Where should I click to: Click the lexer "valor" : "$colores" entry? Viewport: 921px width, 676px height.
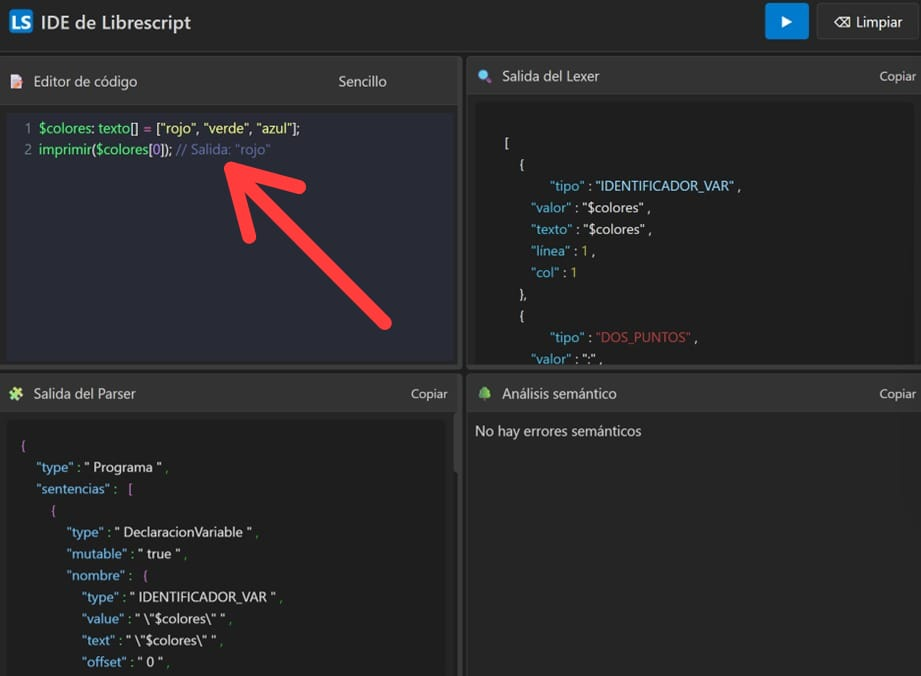click(590, 208)
